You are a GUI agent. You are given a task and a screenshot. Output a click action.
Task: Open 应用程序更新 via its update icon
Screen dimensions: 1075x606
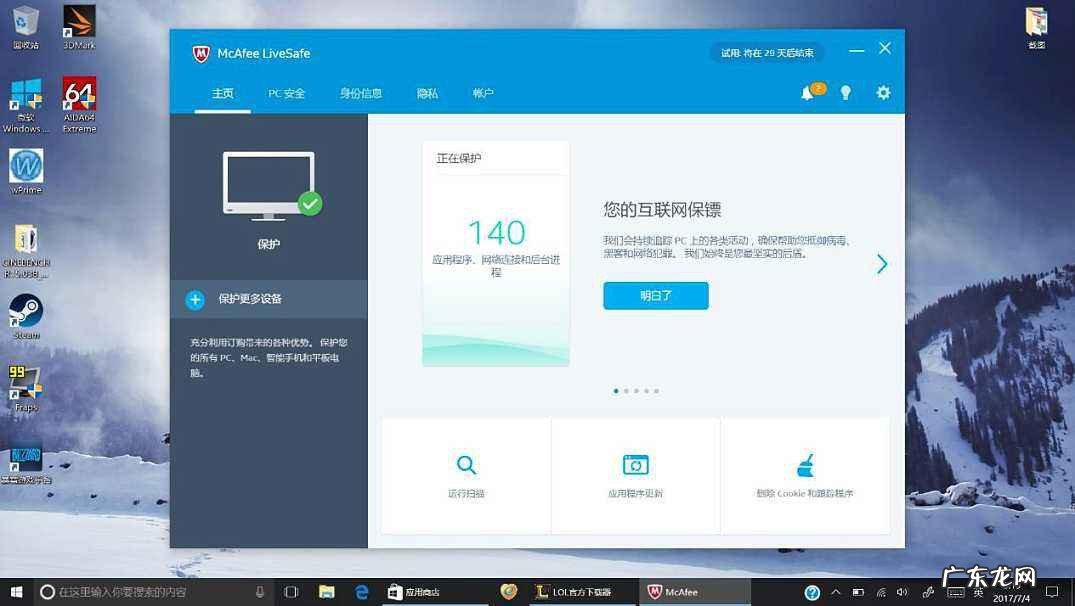(635, 465)
